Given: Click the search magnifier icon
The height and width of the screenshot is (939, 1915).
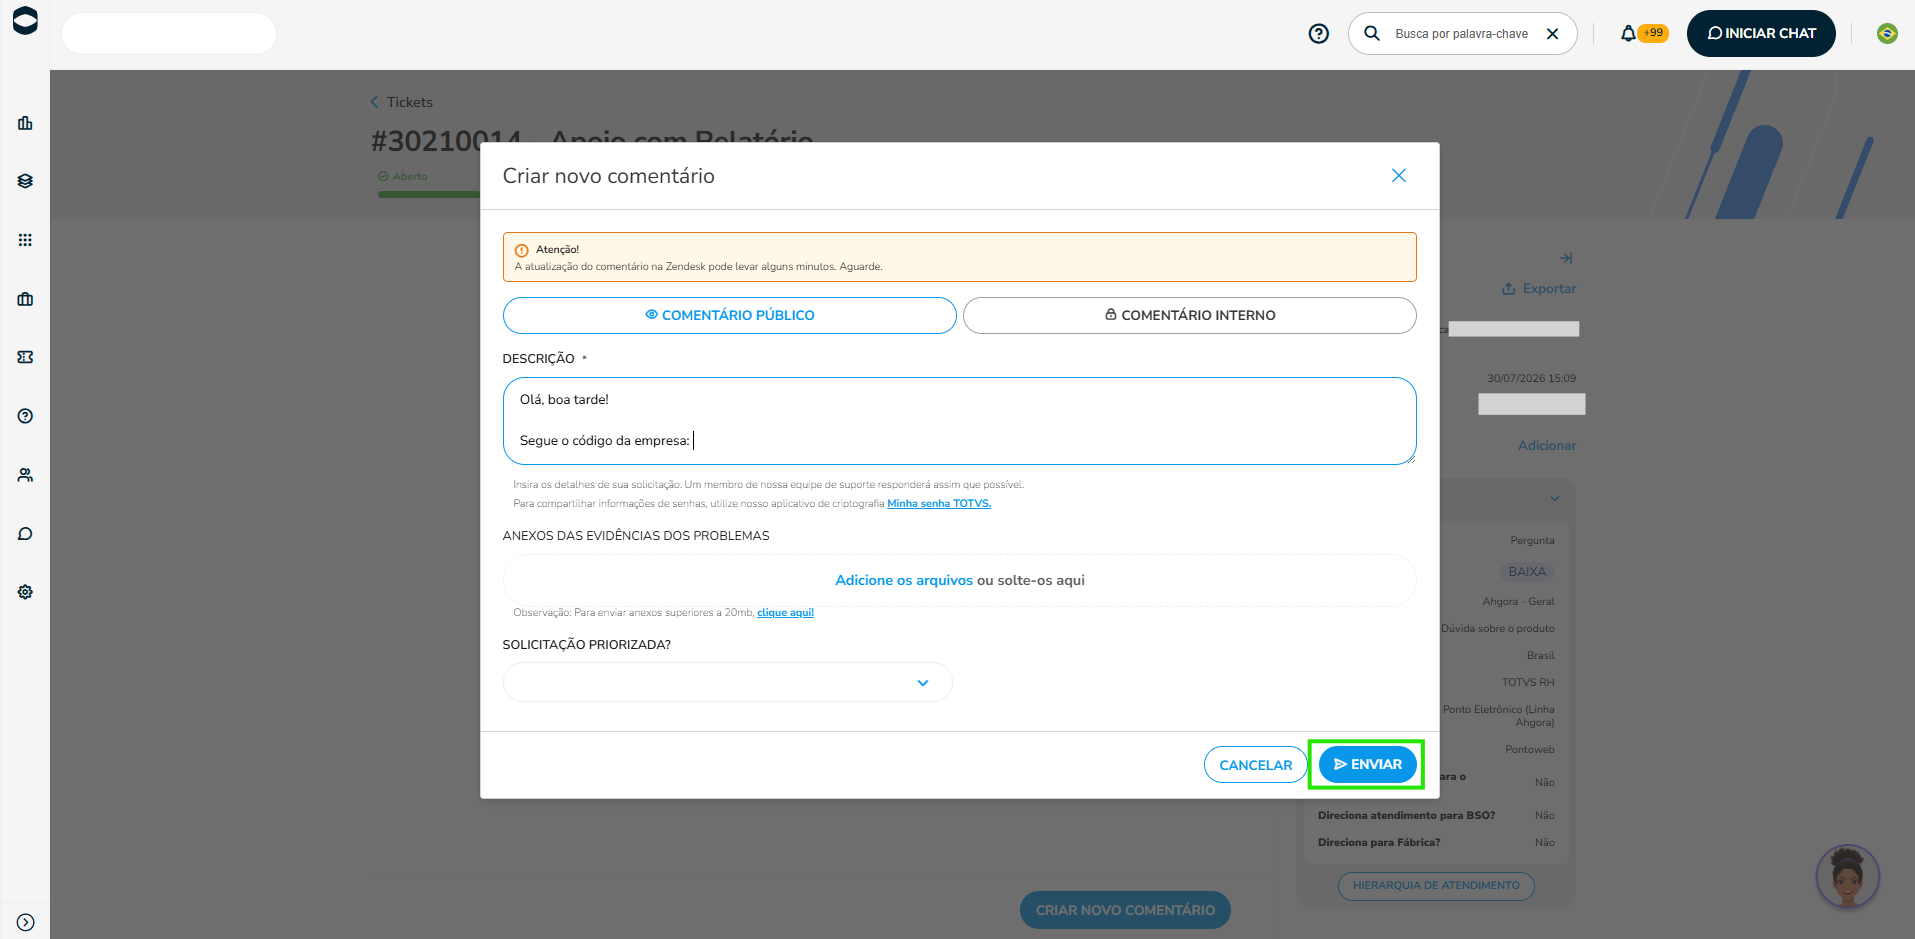Looking at the screenshot, I should (x=1372, y=33).
